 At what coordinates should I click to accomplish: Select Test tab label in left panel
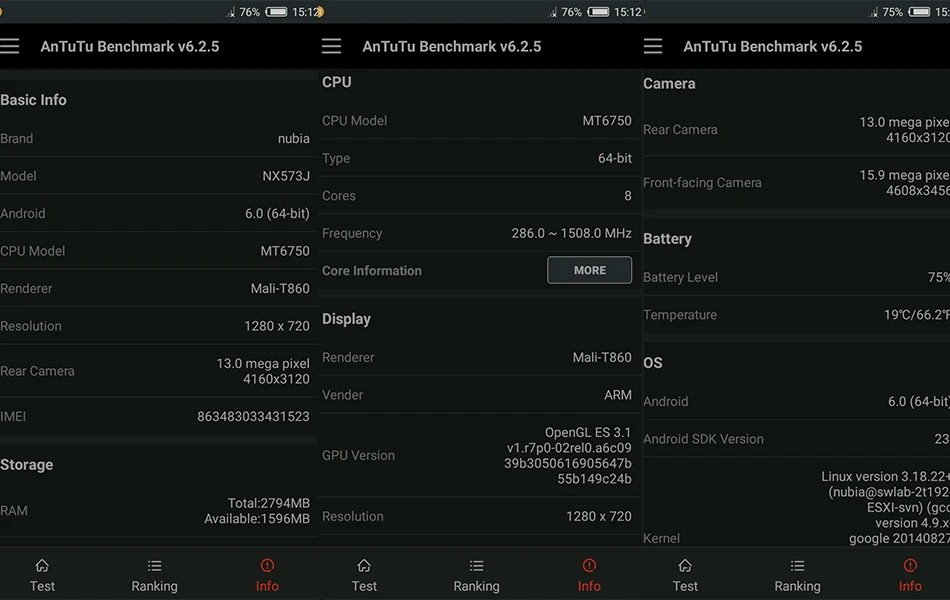(42, 586)
